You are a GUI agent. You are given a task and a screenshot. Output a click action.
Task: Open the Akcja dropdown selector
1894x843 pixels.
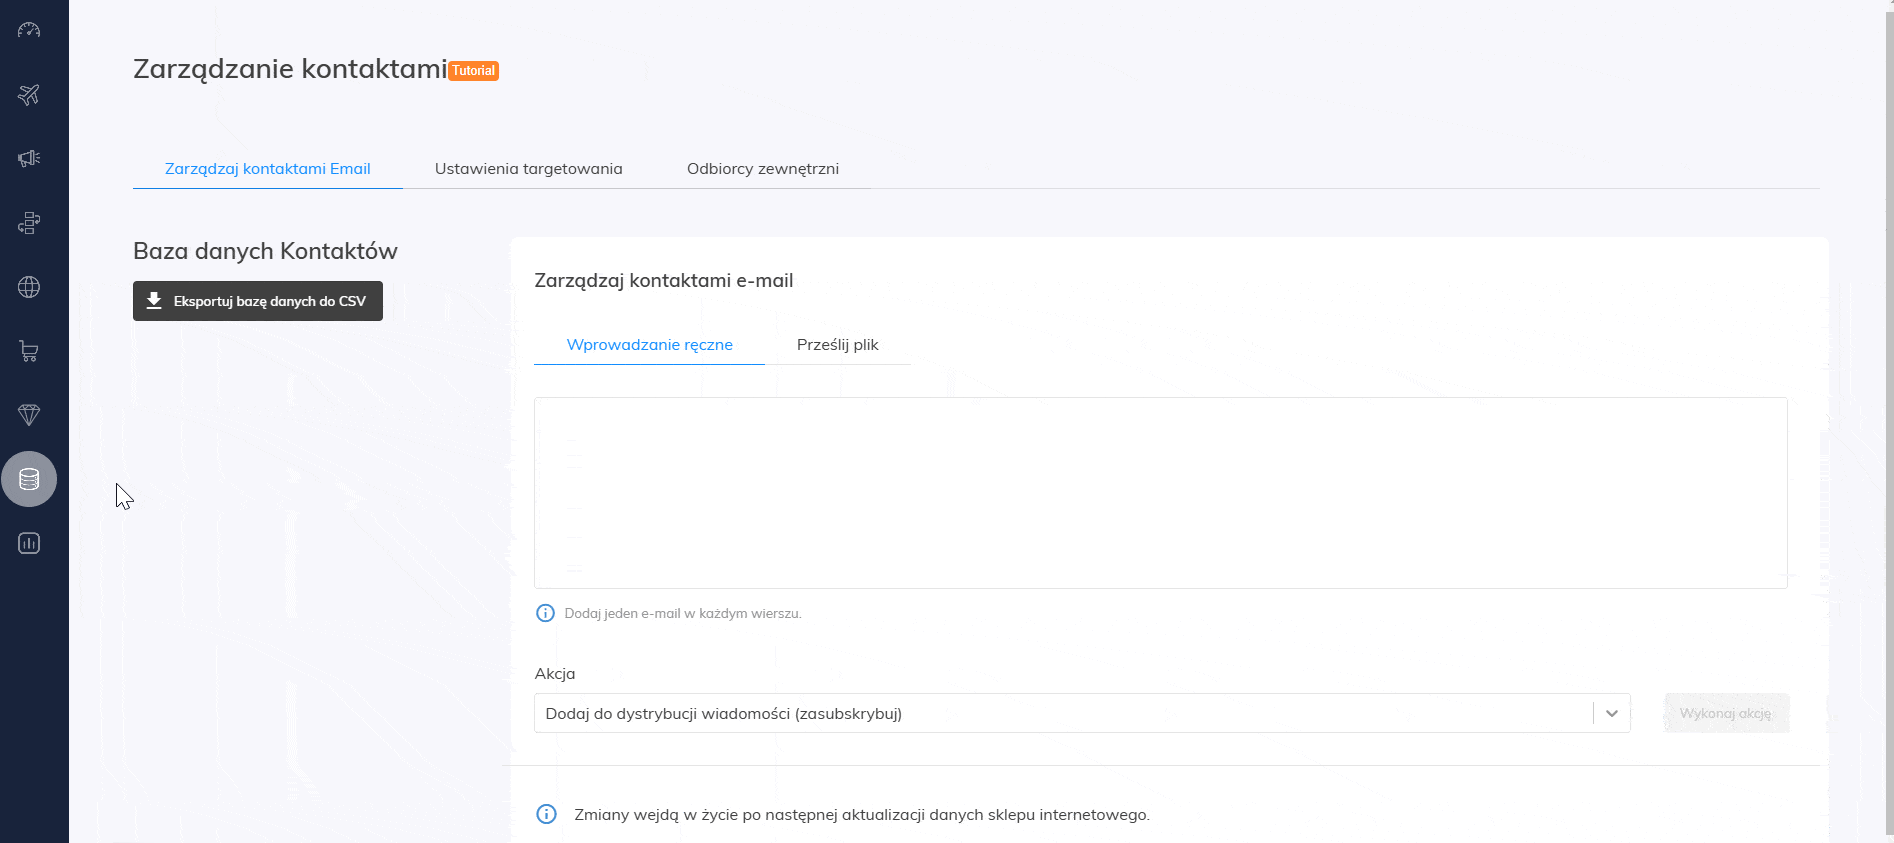pyautogui.click(x=1082, y=713)
